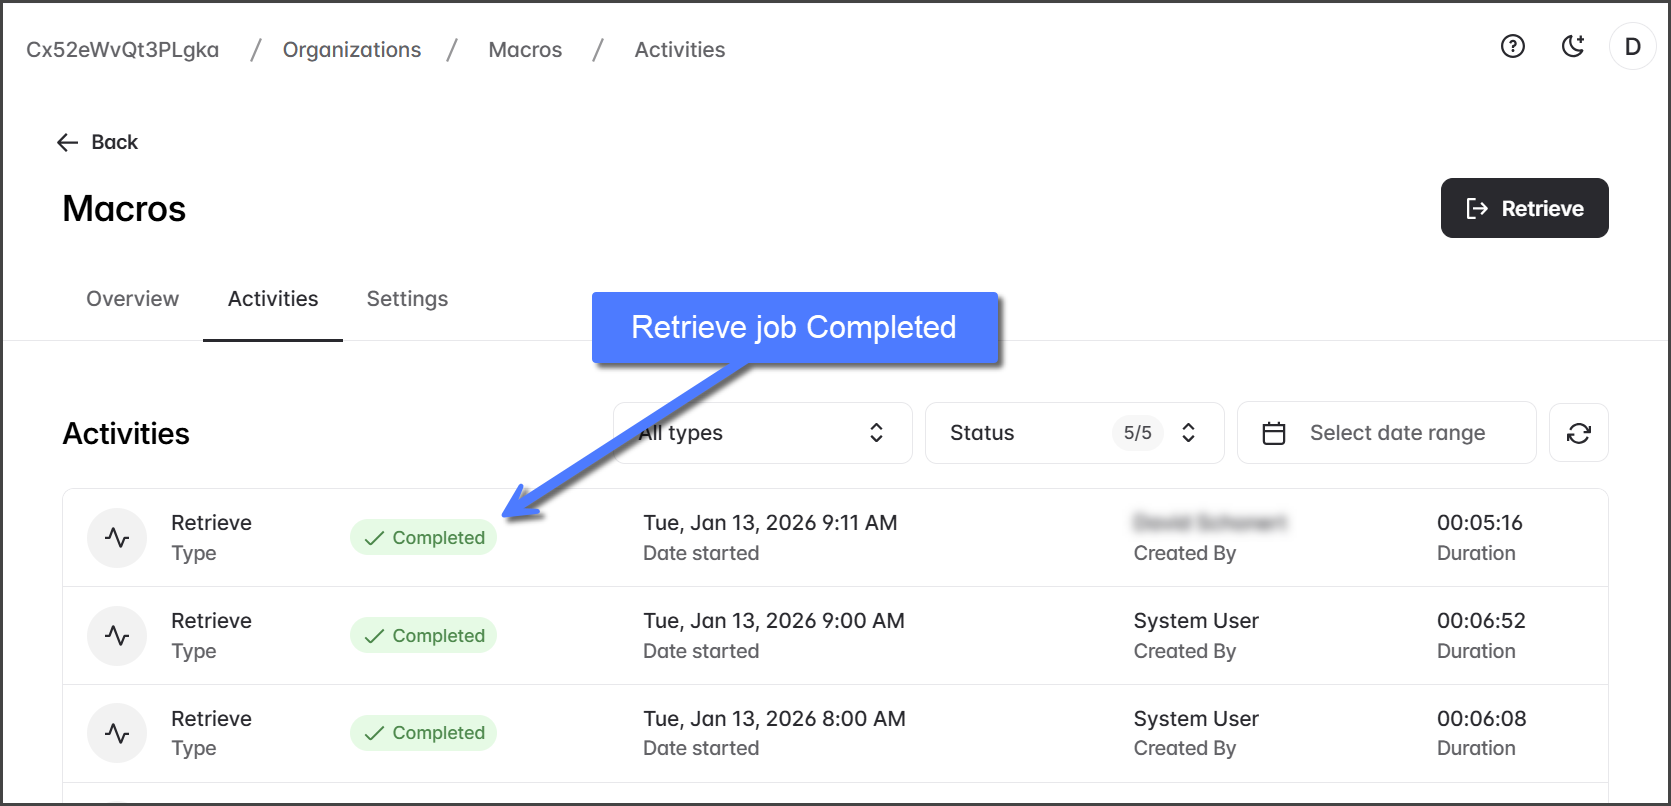Click the Retrieve button
Screen dimensions: 1671x806
(x=1523, y=208)
